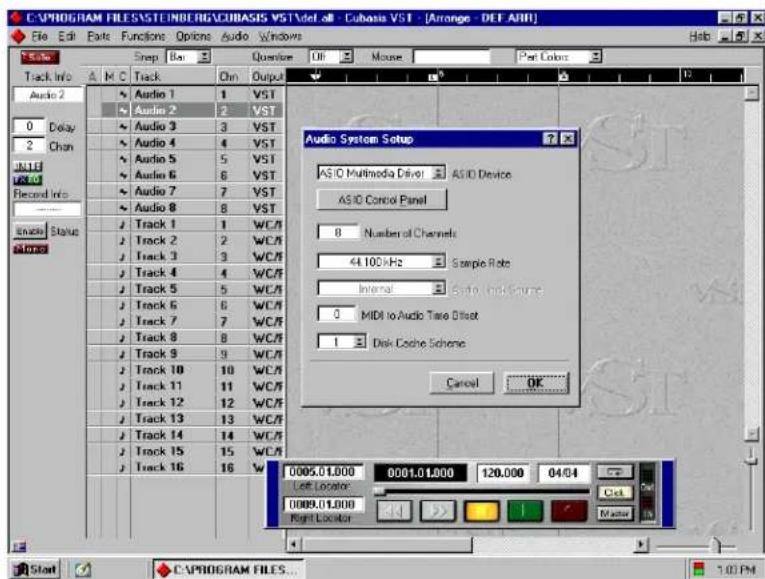Click the MIDI note icon for Track 4
This screenshot has width=765, height=579.
pyautogui.click(x=122, y=273)
